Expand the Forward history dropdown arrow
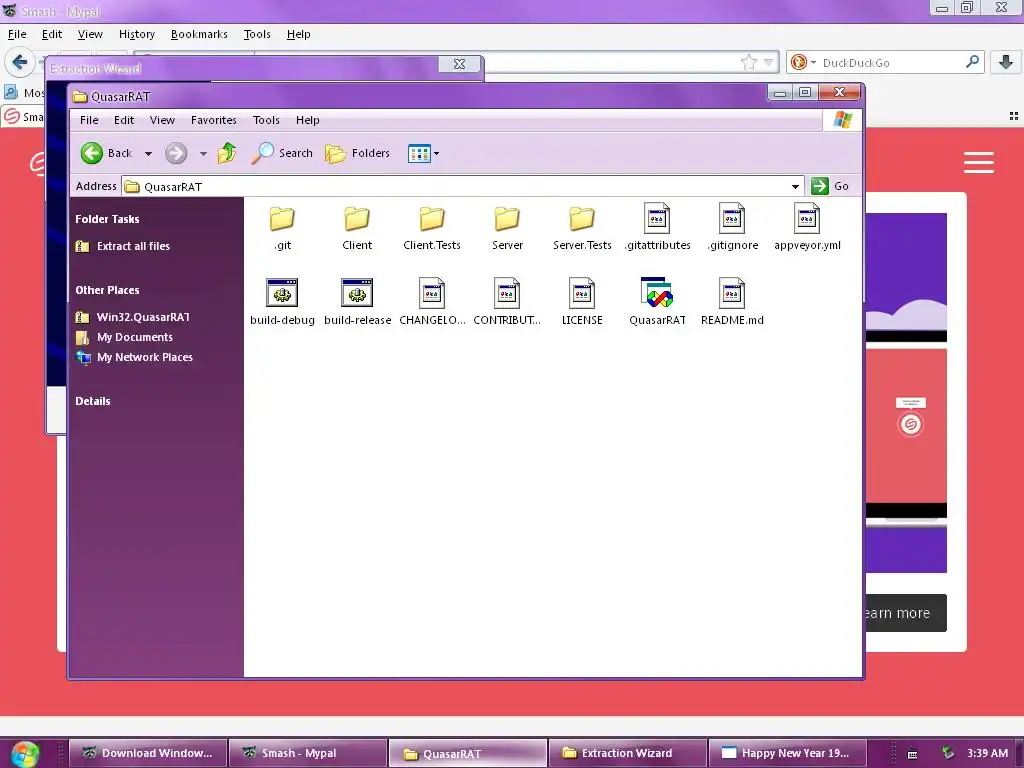This screenshot has width=1024, height=768. pyautogui.click(x=203, y=154)
